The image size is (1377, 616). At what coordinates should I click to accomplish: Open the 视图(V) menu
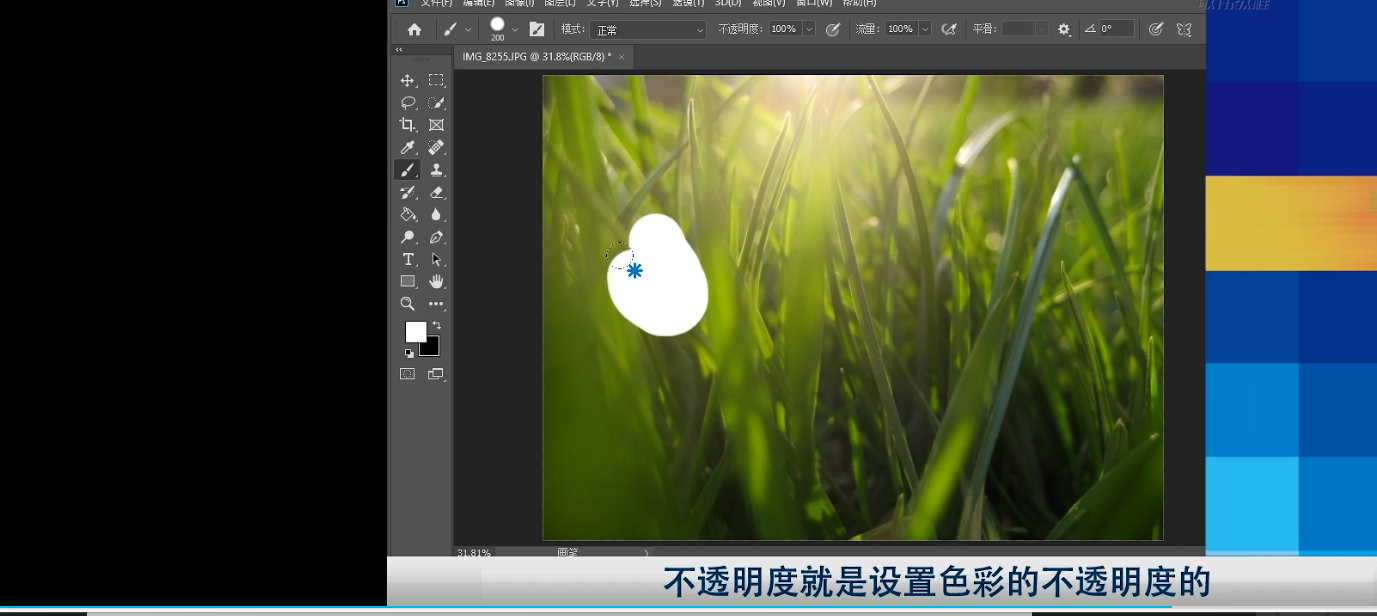768,3
